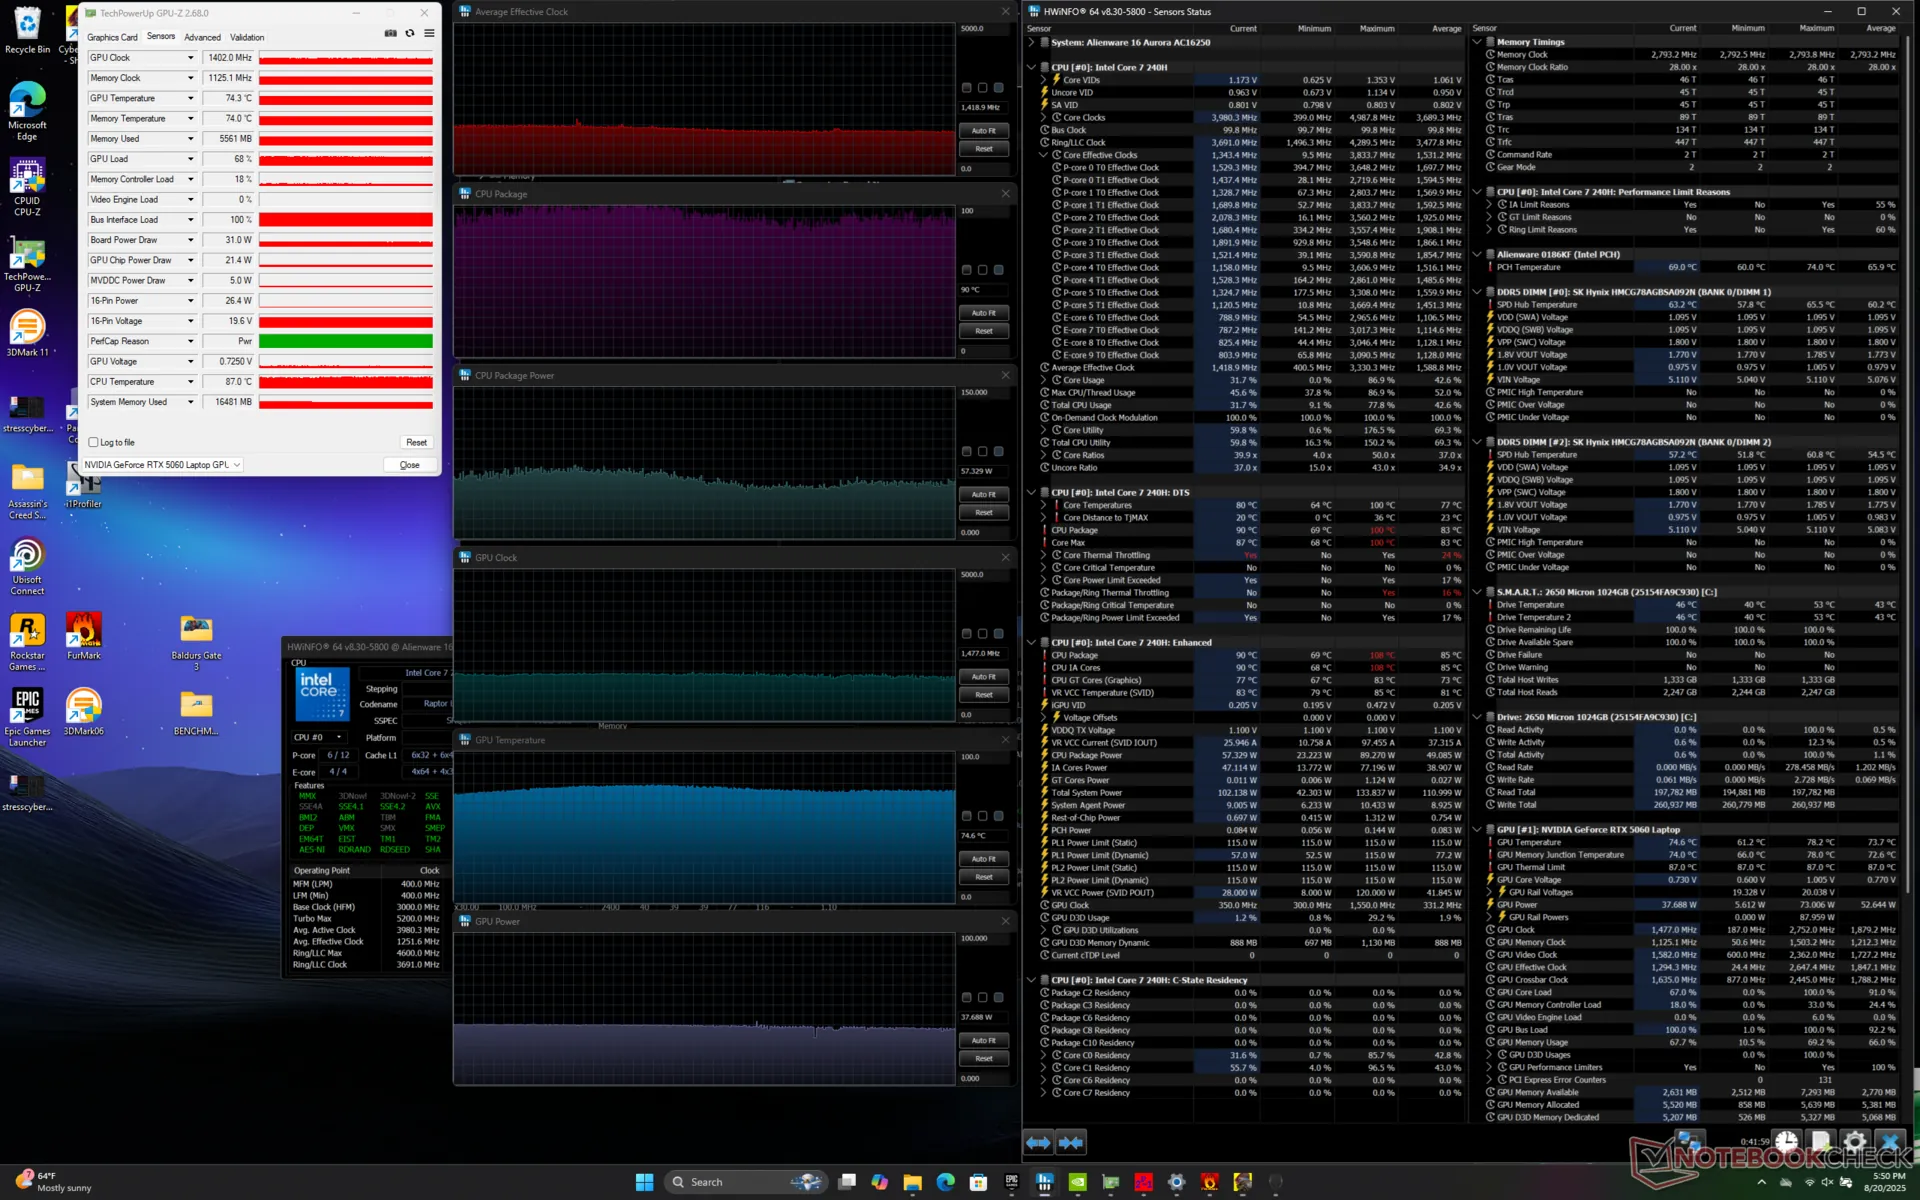Enable Log to file checkbox
The image size is (1920, 1200).
[94, 442]
